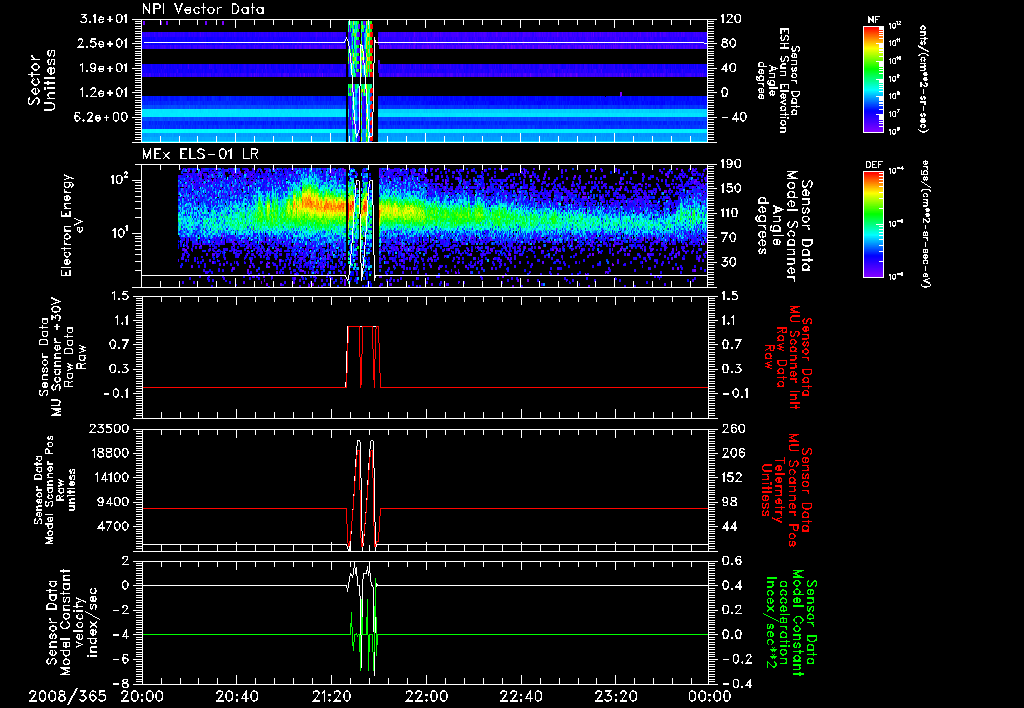Click the 21:20 time axis label
1024x708 pixels.
[x=333, y=696]
